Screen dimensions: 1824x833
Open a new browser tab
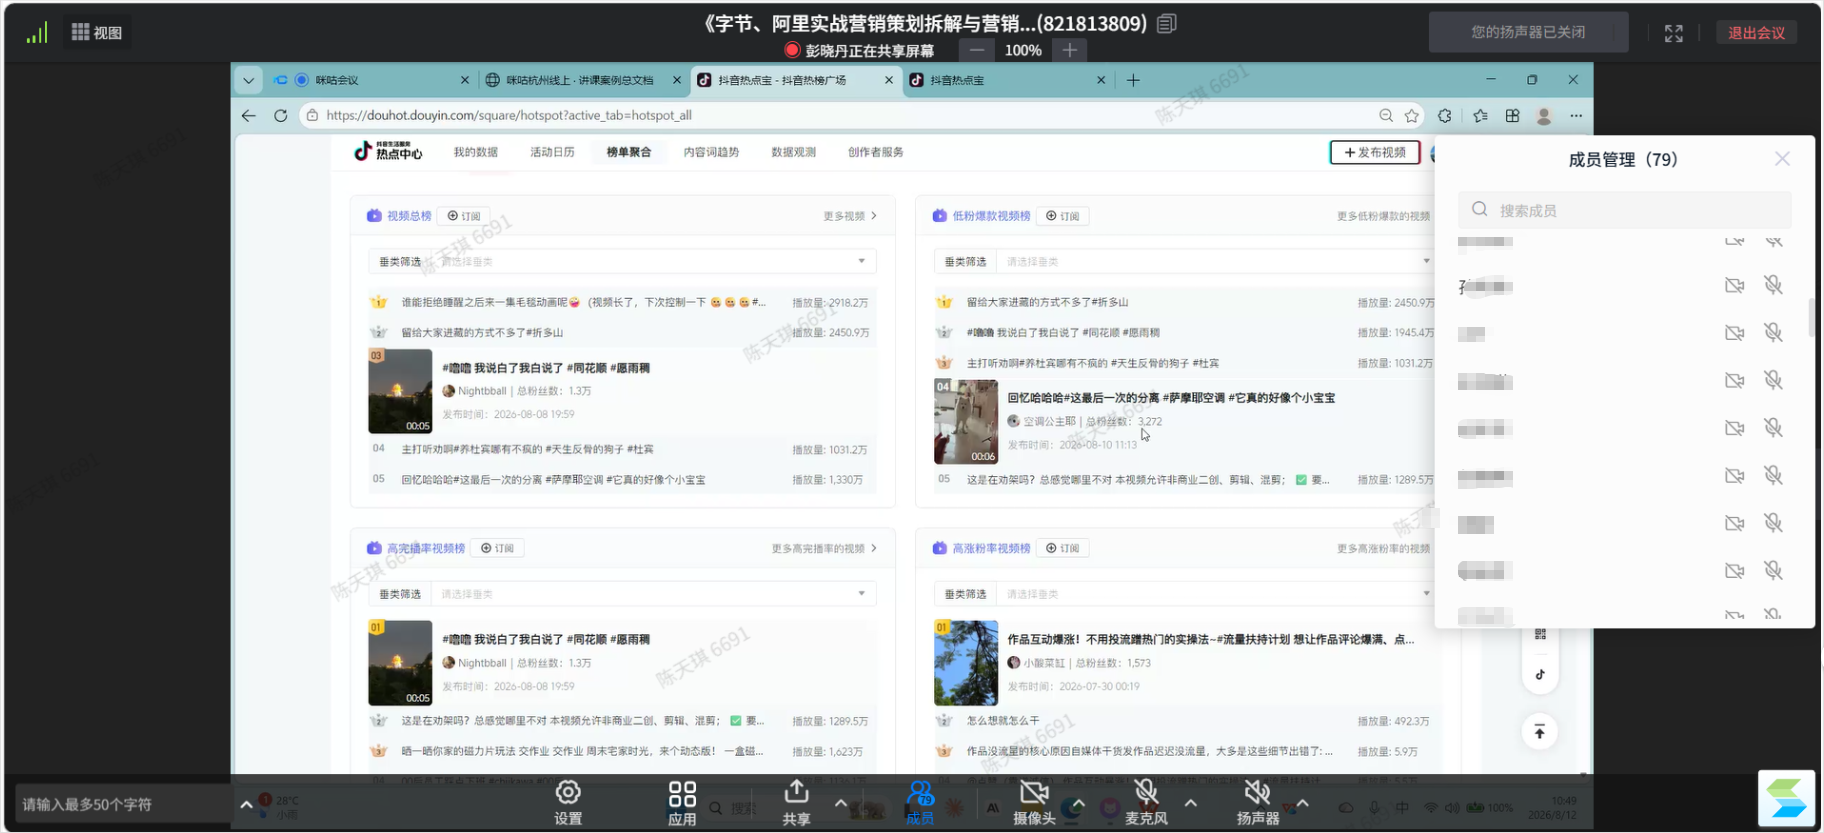coord(1133,80)
